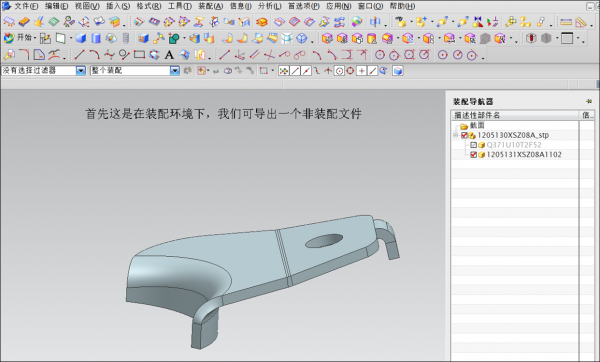
Task: Toggle the midpoint snap point button
Action: [x=306, y=71]
